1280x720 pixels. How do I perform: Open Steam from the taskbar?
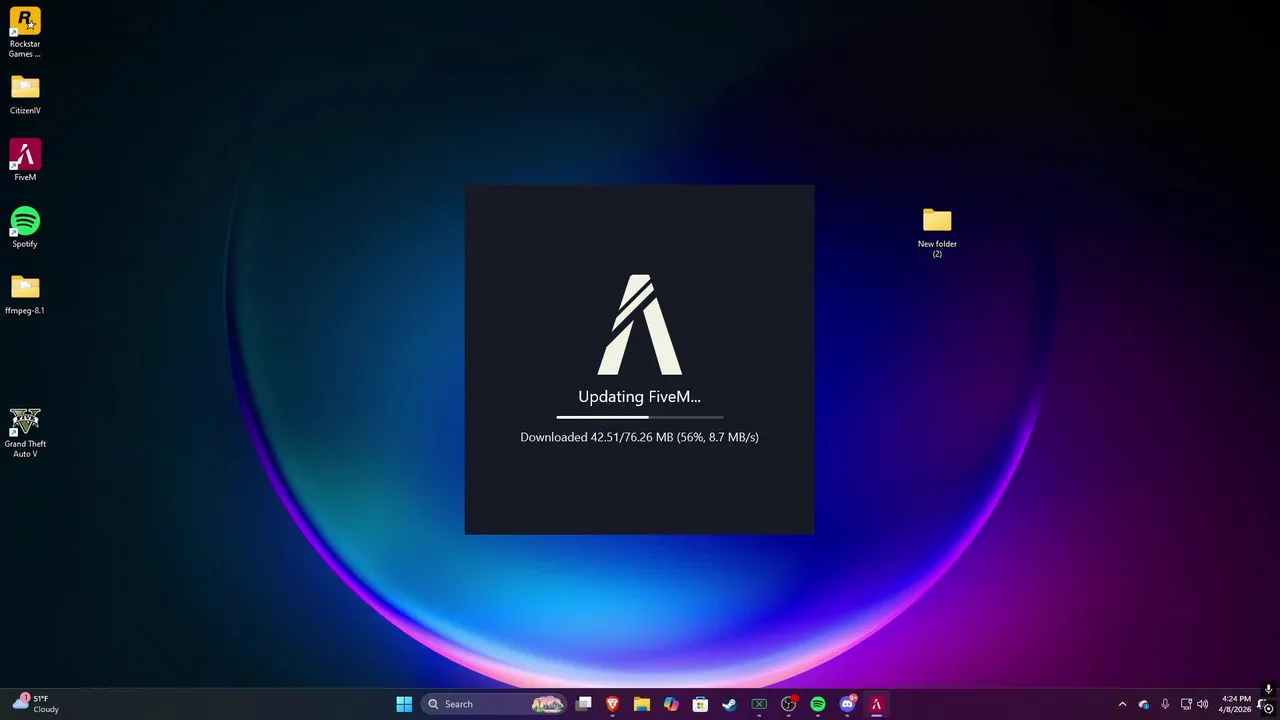coord(730,704)
